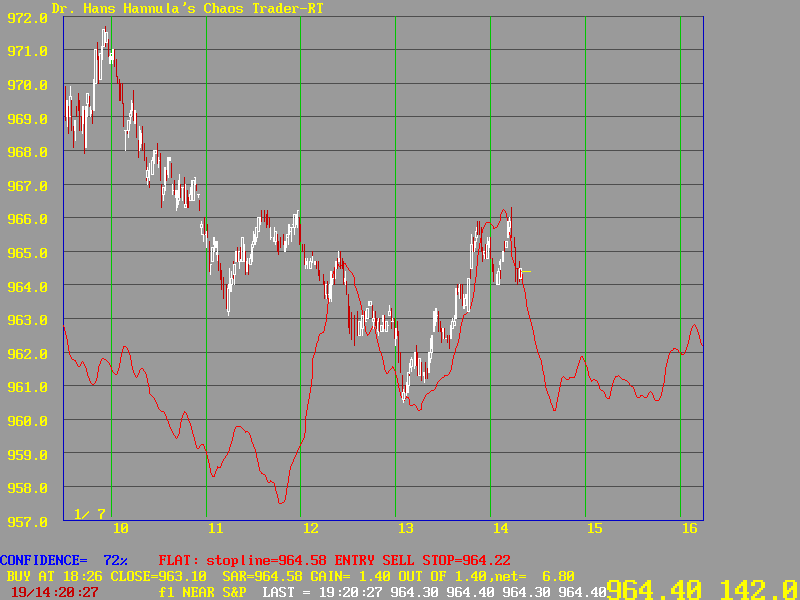800x600 pixels.
Task: Pick the hour 13 time axis label
Action: [x=406, y=529]
